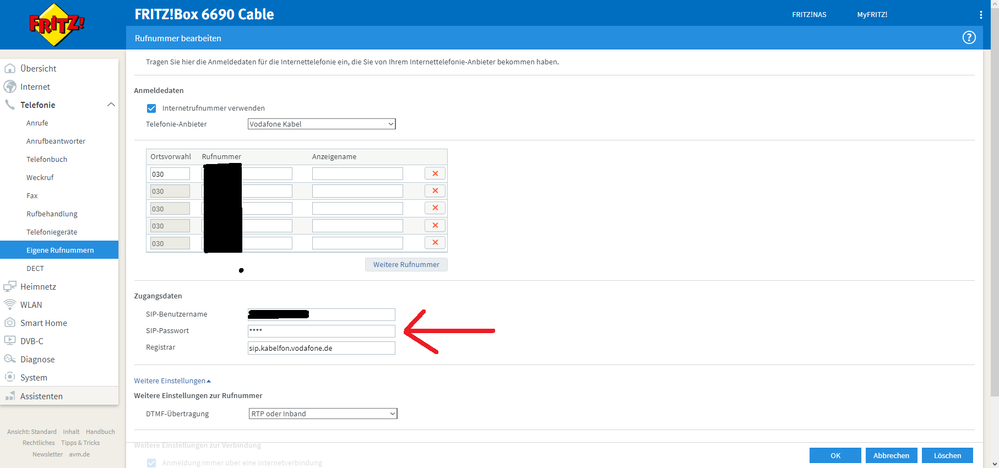This screenshot has width=999, height=468.
Task: Open Rufbehandlung submenu item
Action: click(52, 214)
